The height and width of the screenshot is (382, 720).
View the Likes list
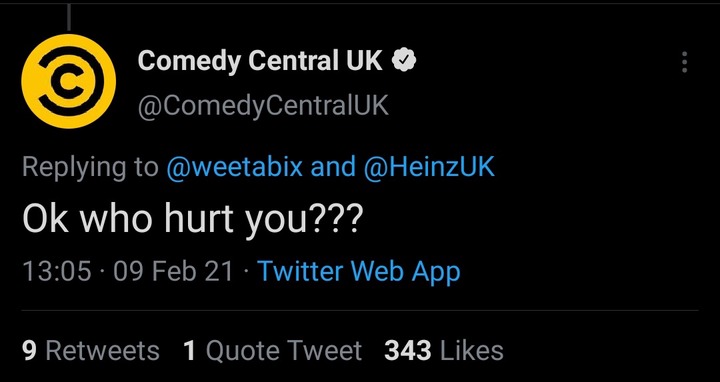tap(444, 351)
